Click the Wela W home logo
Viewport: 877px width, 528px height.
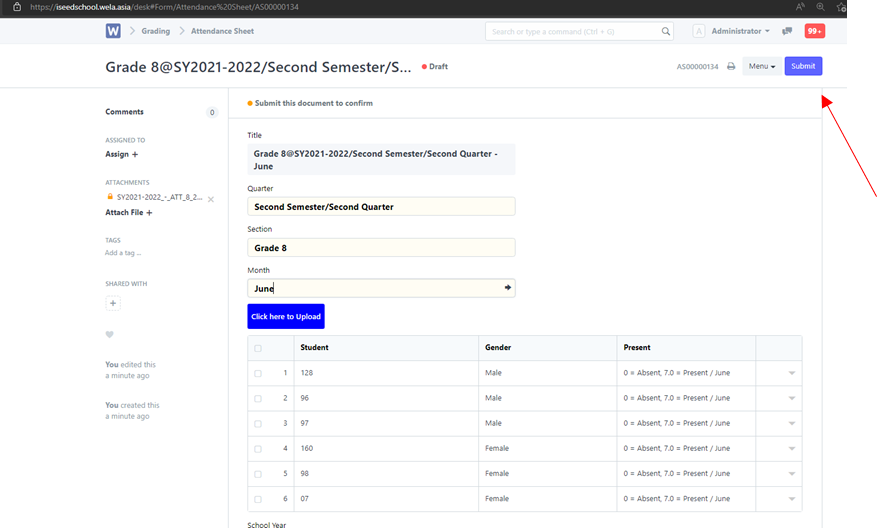(x=113, y=31)
